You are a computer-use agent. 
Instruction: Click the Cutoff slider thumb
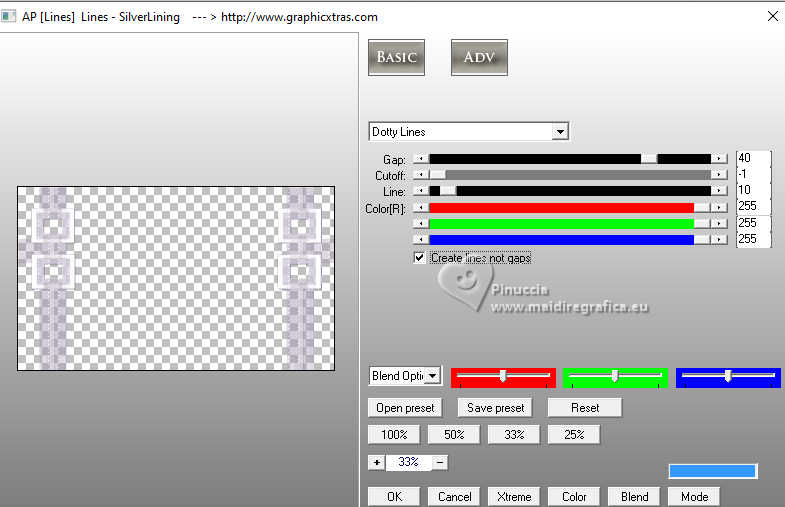coord(438,175)
